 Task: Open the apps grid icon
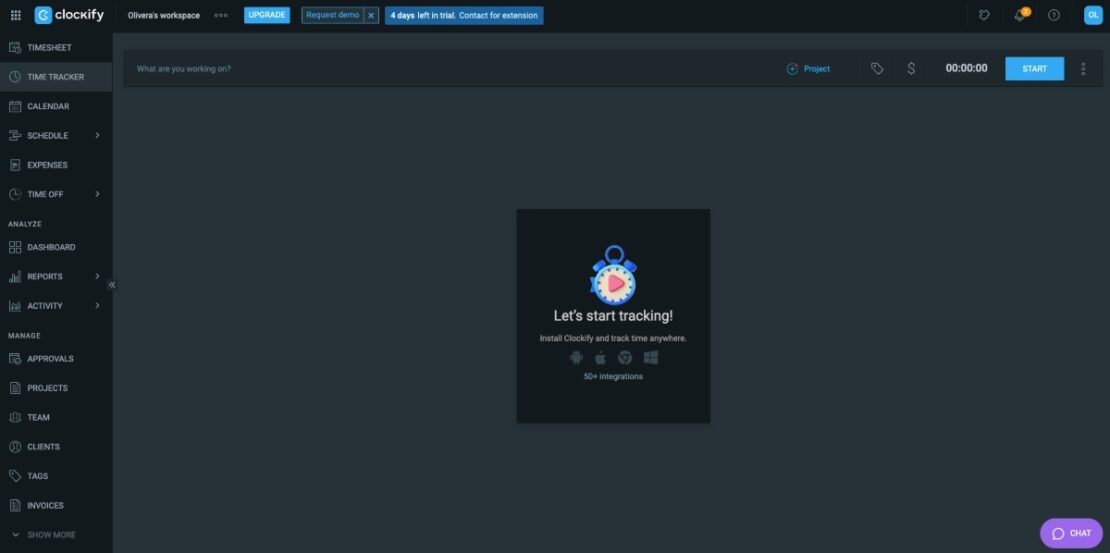15,15
